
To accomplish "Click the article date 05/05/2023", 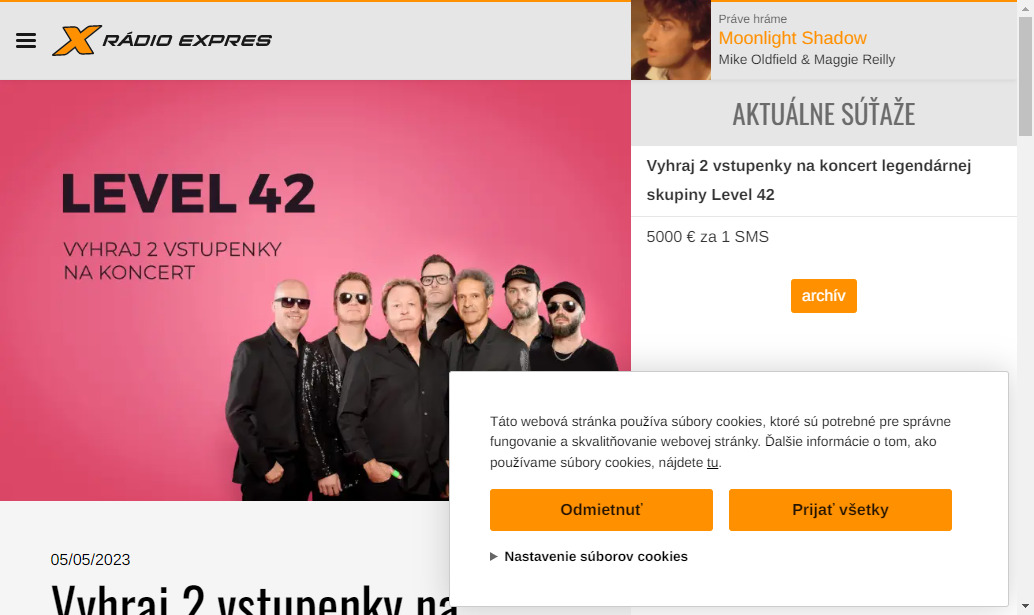I will [x=90, y=560].
